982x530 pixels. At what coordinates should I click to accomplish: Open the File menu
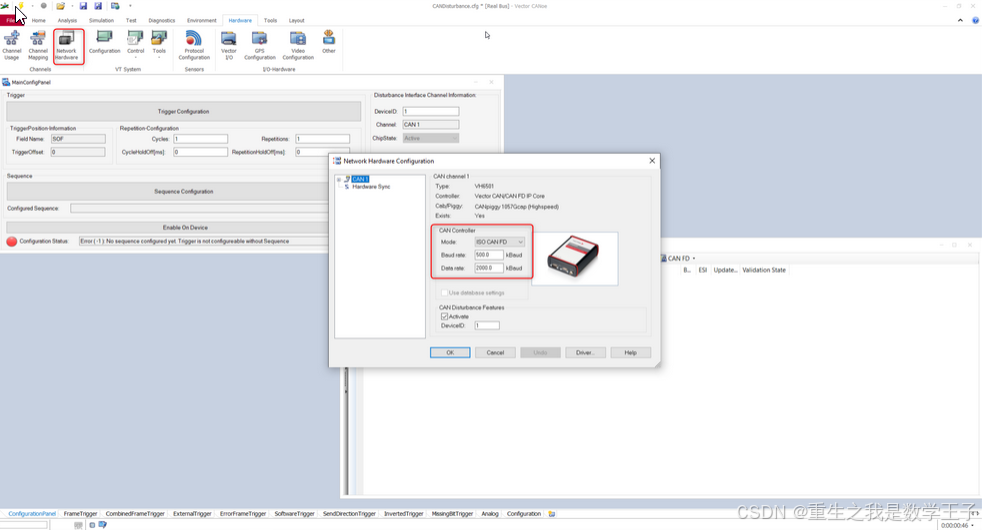(x=11, y=21)
